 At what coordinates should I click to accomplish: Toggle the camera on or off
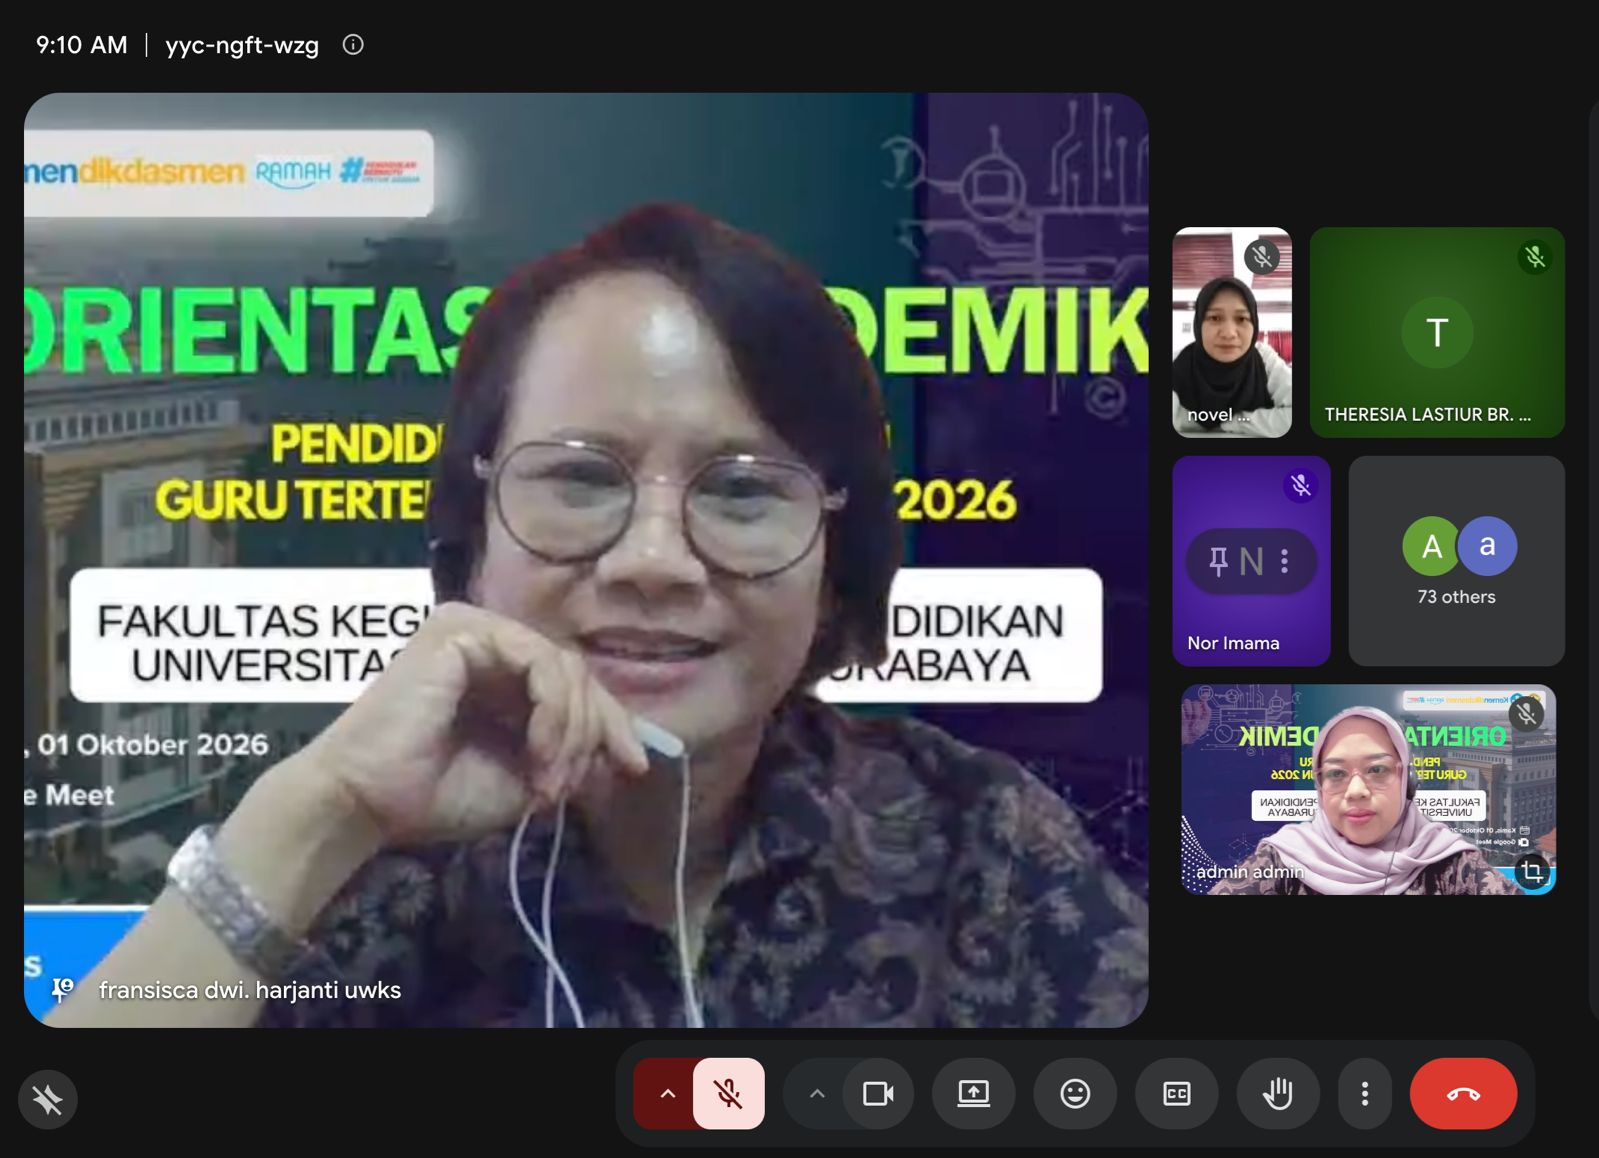pyautogui.click(x=878, y=1094)
